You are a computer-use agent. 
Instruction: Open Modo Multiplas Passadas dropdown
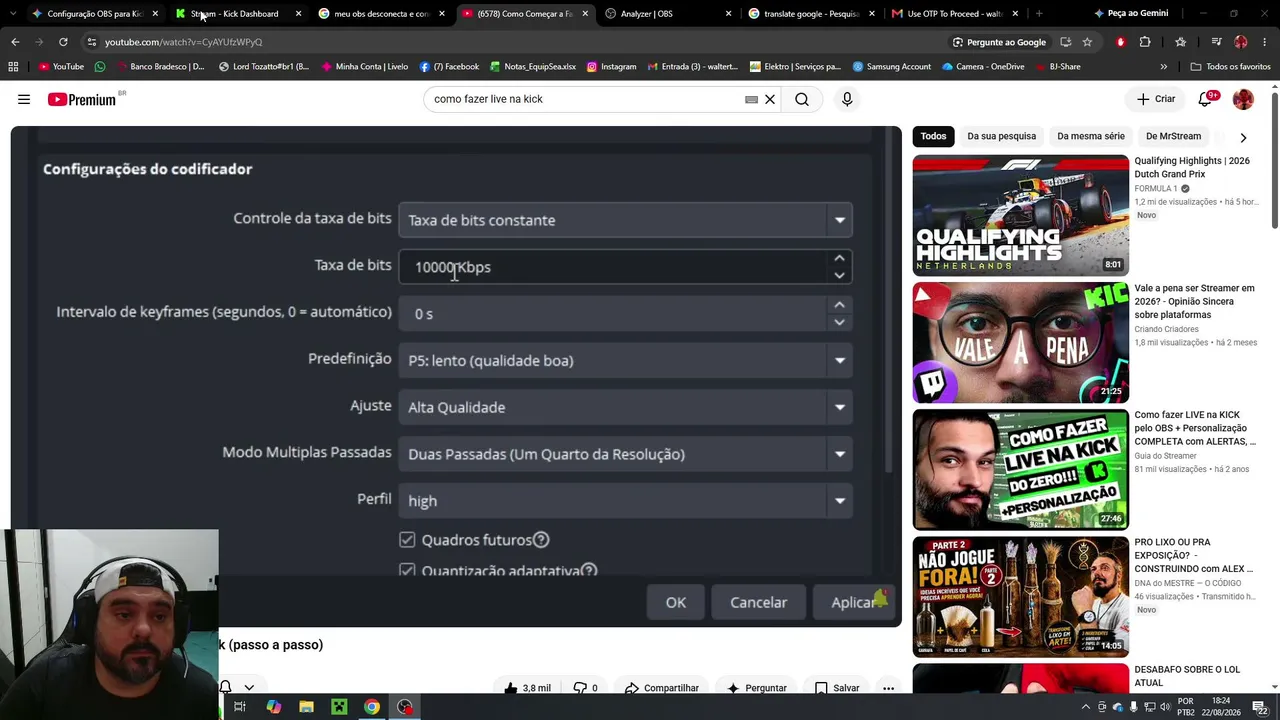click(625, 454)
